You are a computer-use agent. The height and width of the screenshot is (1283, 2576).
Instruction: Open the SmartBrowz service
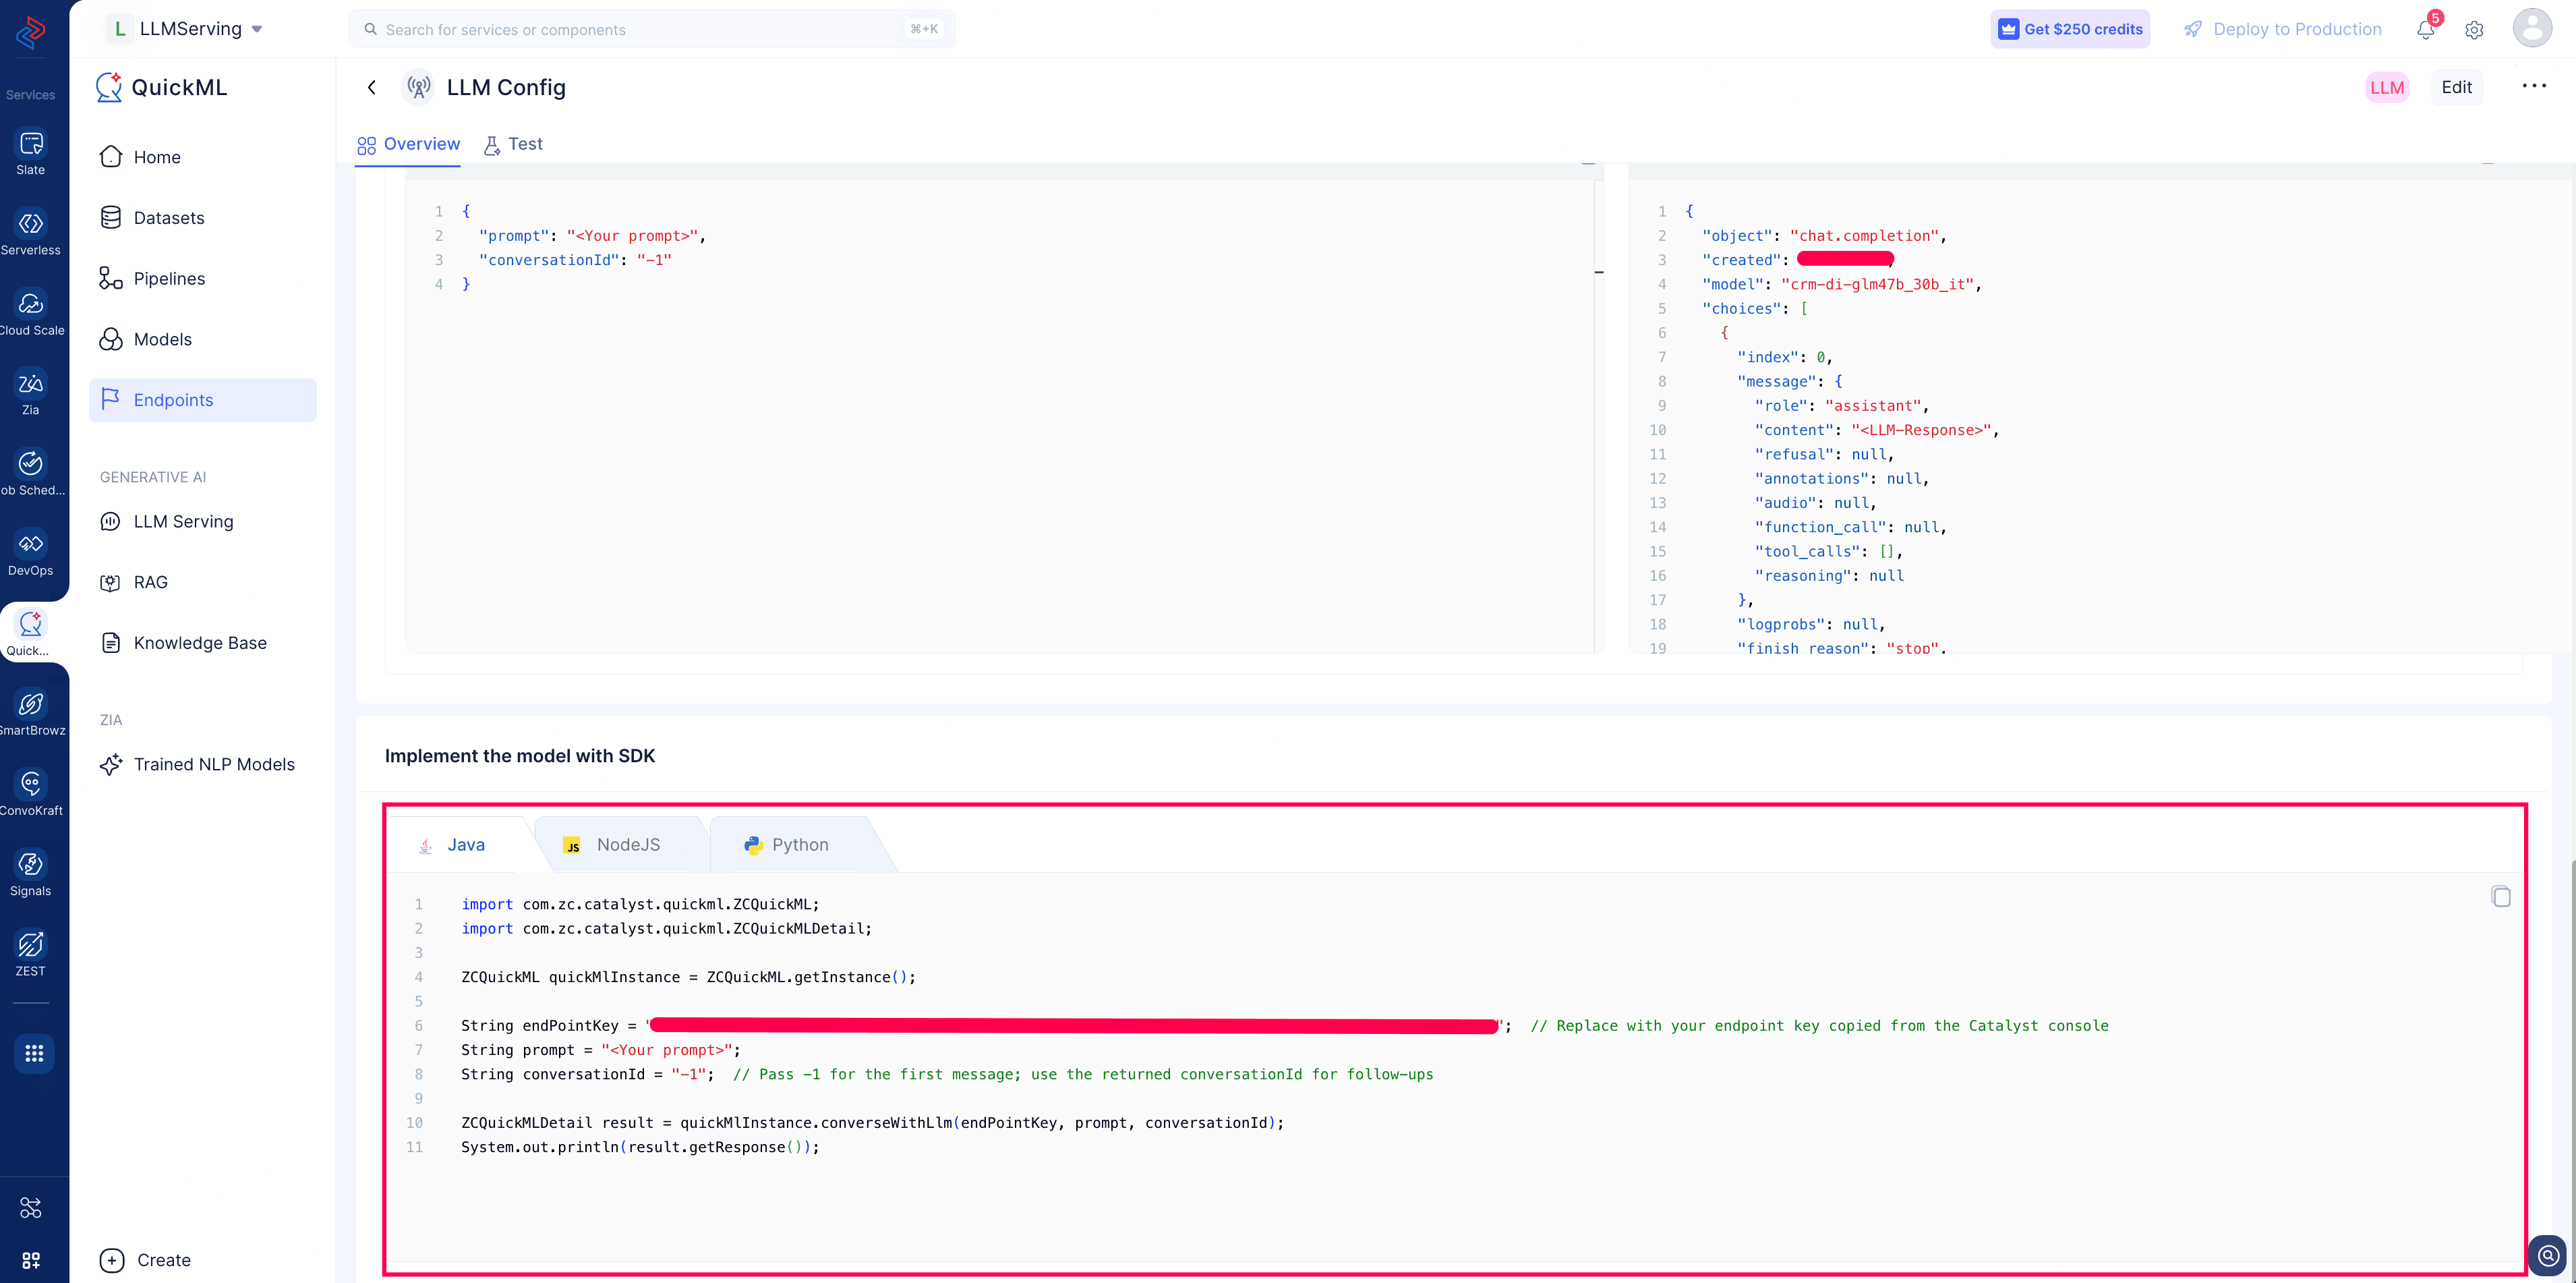click(x=31, y=713)
